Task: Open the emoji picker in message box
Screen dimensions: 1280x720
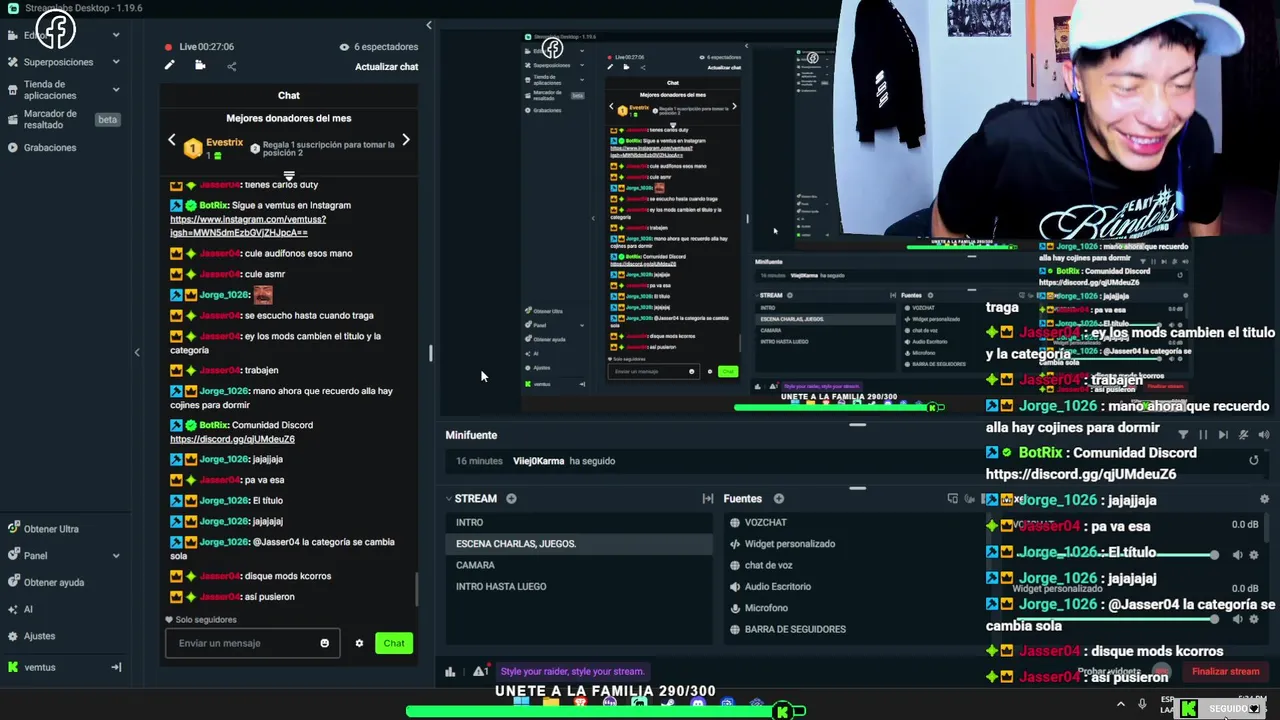Action: (x=324, y=643)
